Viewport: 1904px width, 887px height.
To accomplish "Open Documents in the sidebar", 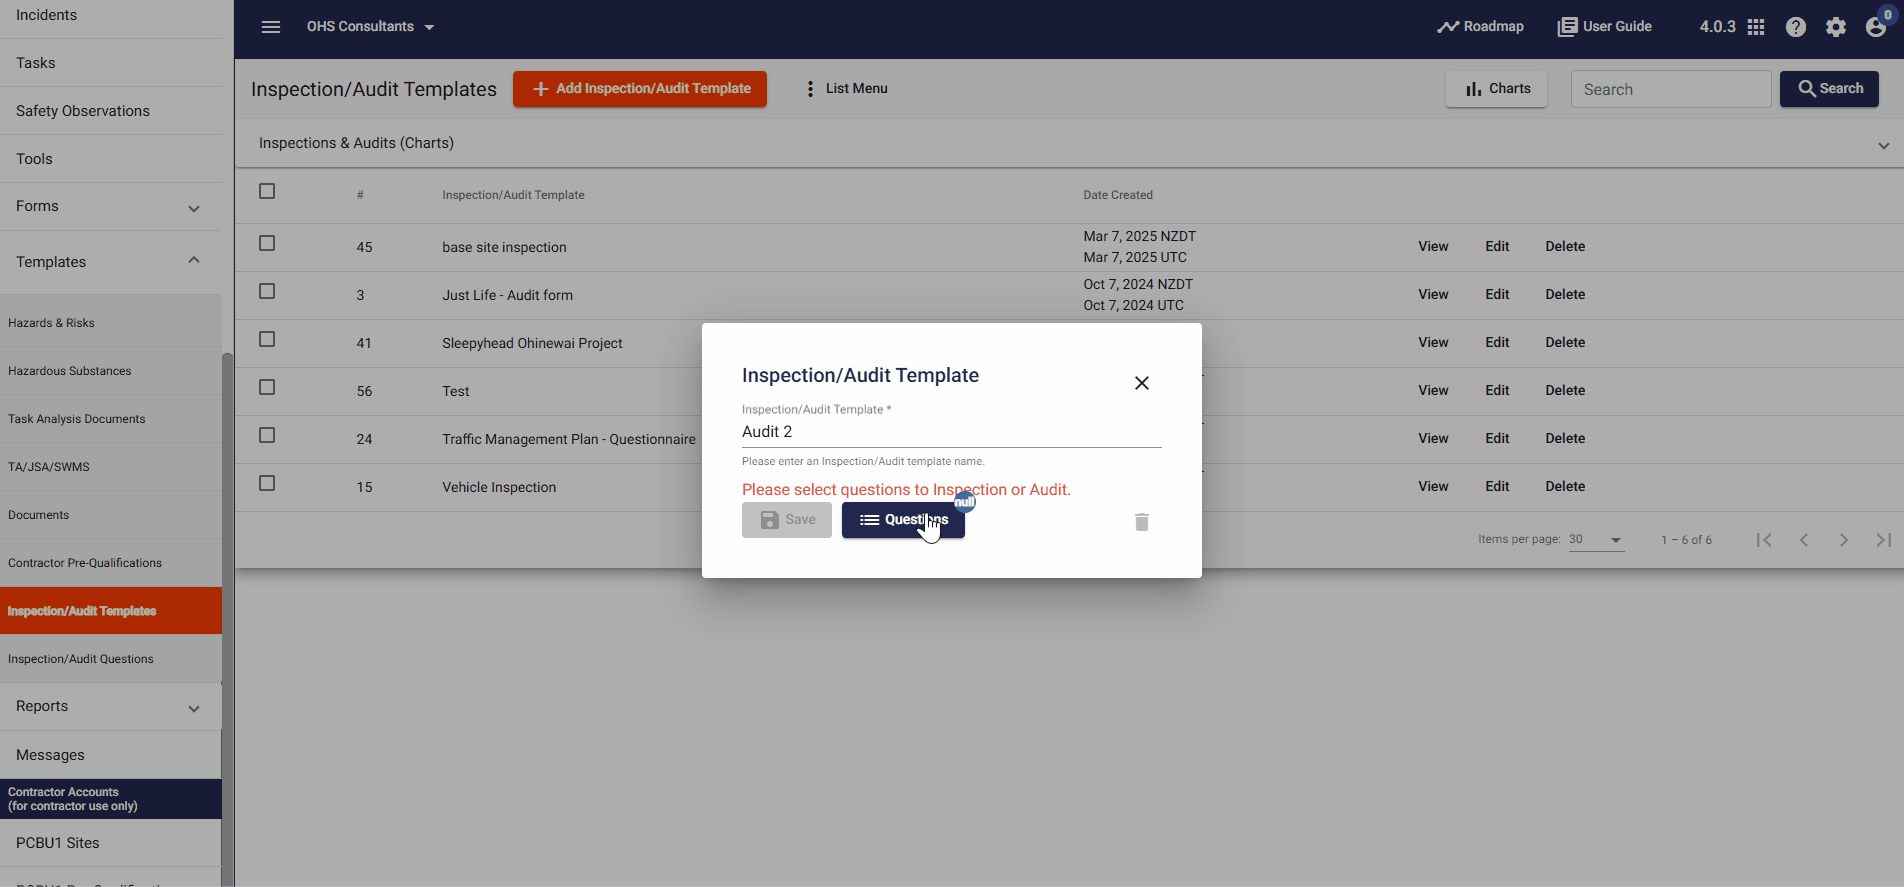I will click(111, 515).
